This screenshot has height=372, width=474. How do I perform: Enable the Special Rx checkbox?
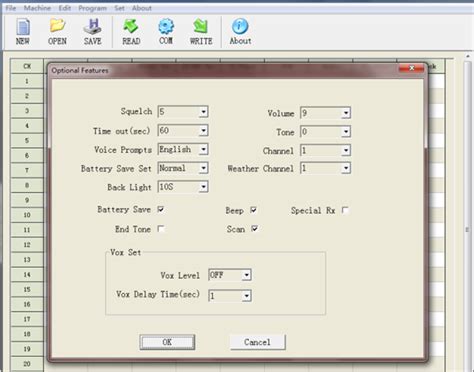pyautogui.click(x=345, y=210)
